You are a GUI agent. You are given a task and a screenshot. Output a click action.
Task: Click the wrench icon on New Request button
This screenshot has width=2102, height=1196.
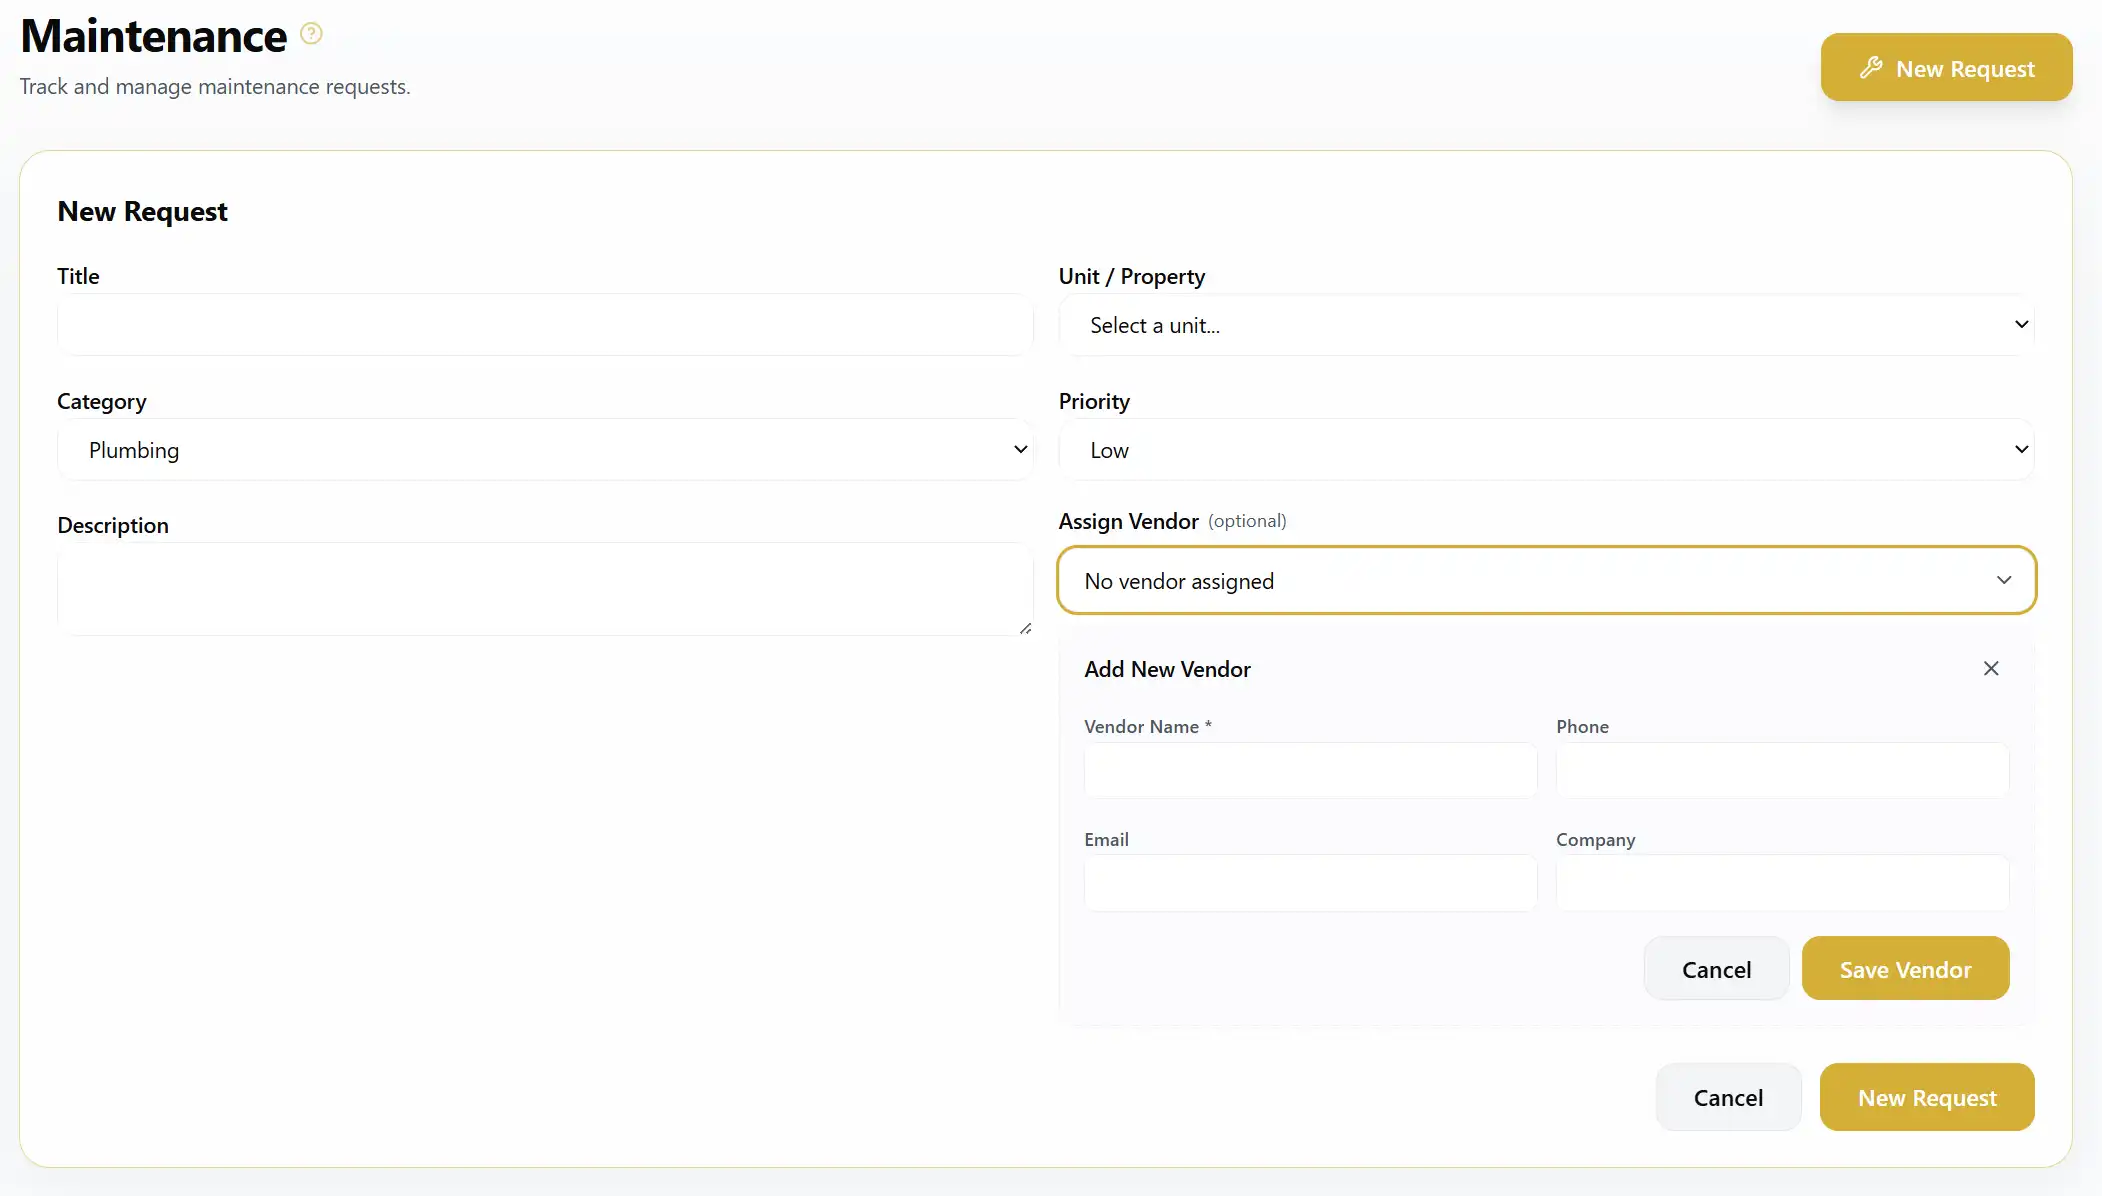pos(1873,67)
